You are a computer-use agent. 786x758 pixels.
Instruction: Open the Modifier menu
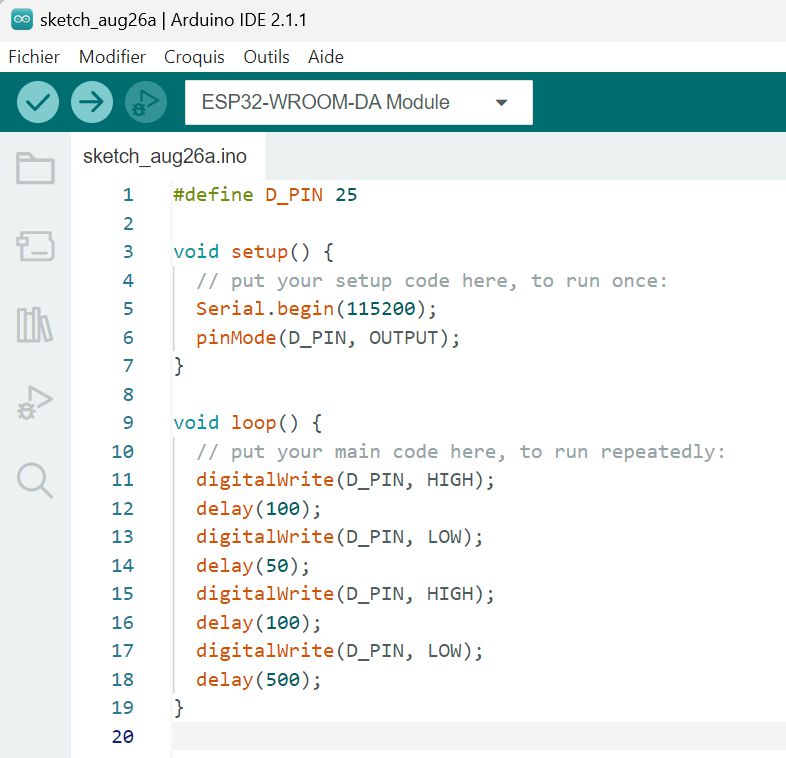(112, 57)
